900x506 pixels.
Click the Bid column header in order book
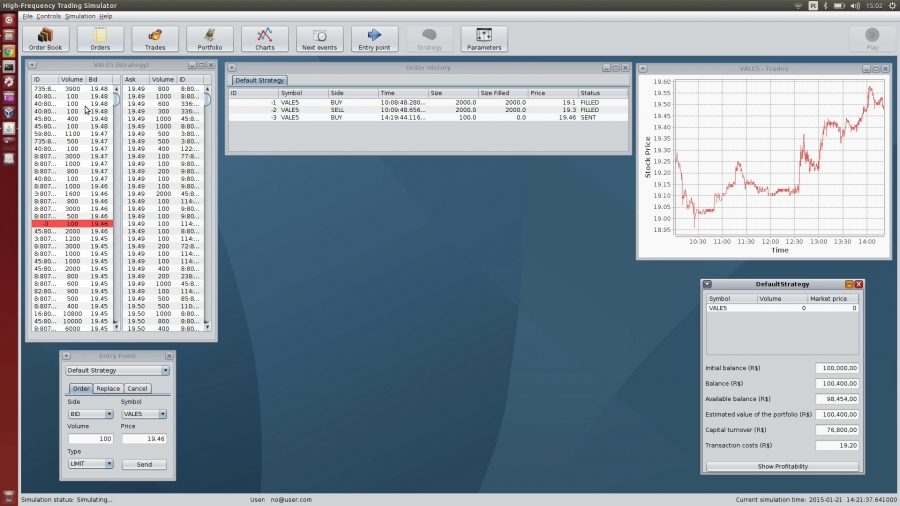point(99,79)
